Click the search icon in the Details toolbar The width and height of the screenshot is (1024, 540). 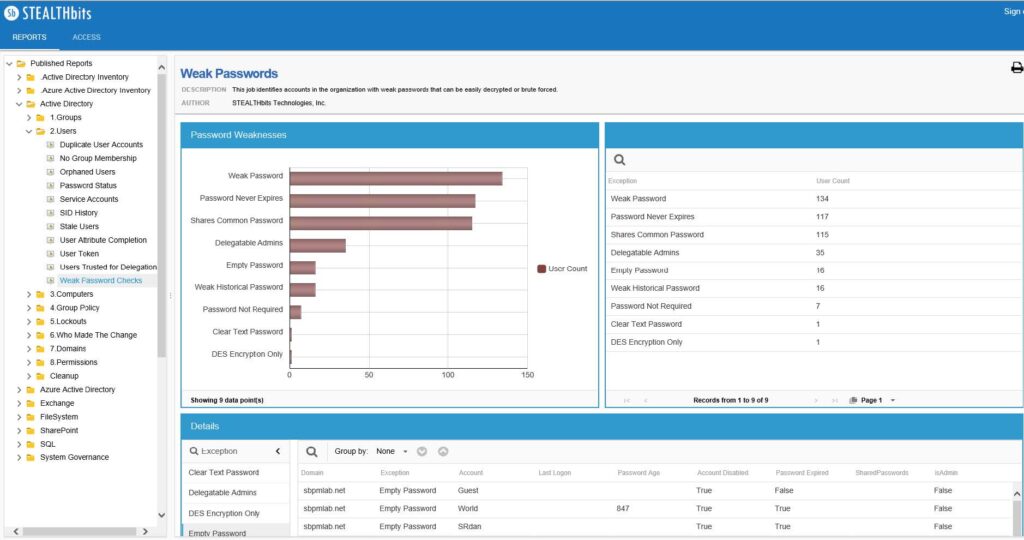(x=312, y=451)
